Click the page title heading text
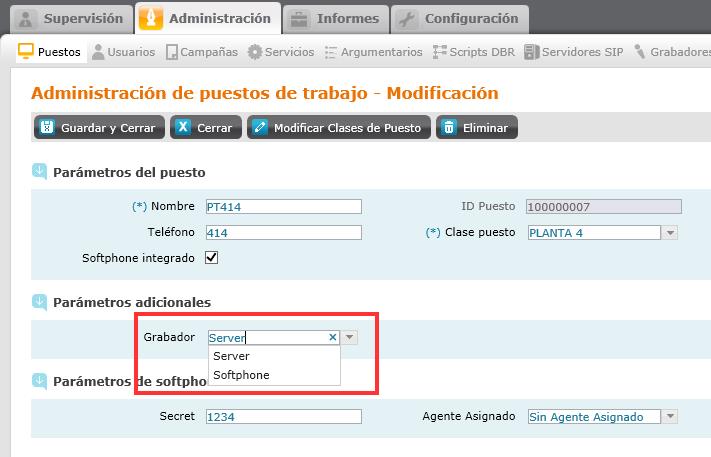This screenshot has width=711, height=457. click(x=265, y=93)
